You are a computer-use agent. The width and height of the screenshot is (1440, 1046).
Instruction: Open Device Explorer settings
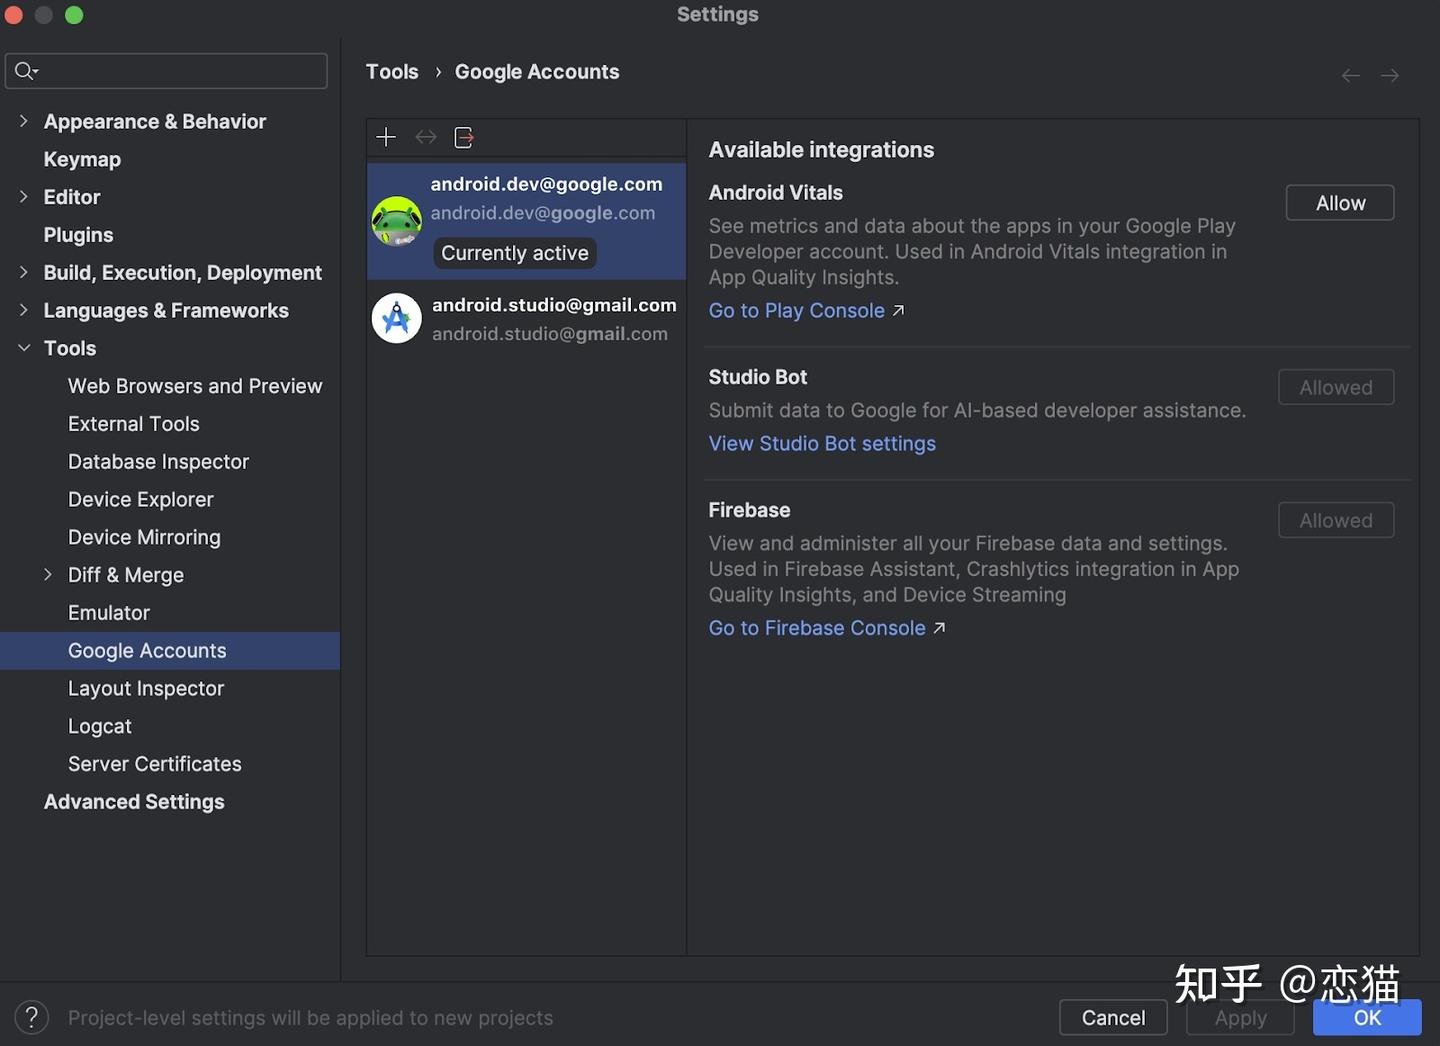[x=140, y=499]
